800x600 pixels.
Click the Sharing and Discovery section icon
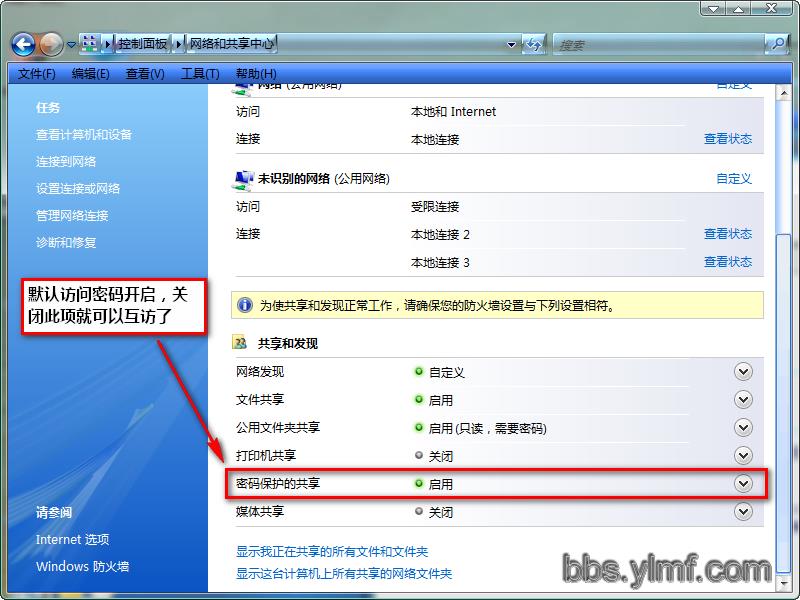pos(240,343)
